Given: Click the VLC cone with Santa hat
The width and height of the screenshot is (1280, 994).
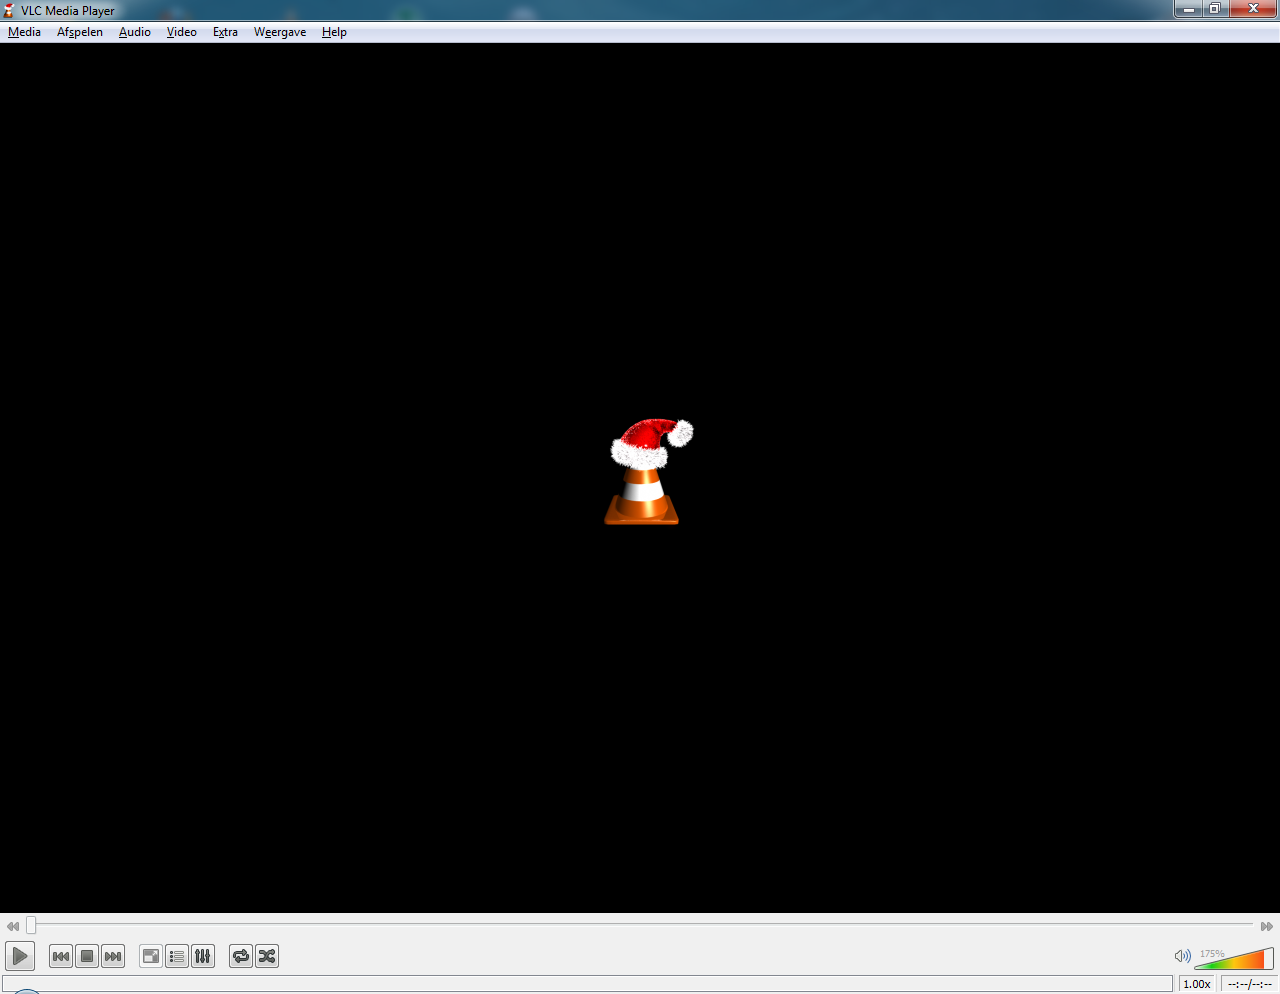Looking at the screenshot, I should (648, 471).
